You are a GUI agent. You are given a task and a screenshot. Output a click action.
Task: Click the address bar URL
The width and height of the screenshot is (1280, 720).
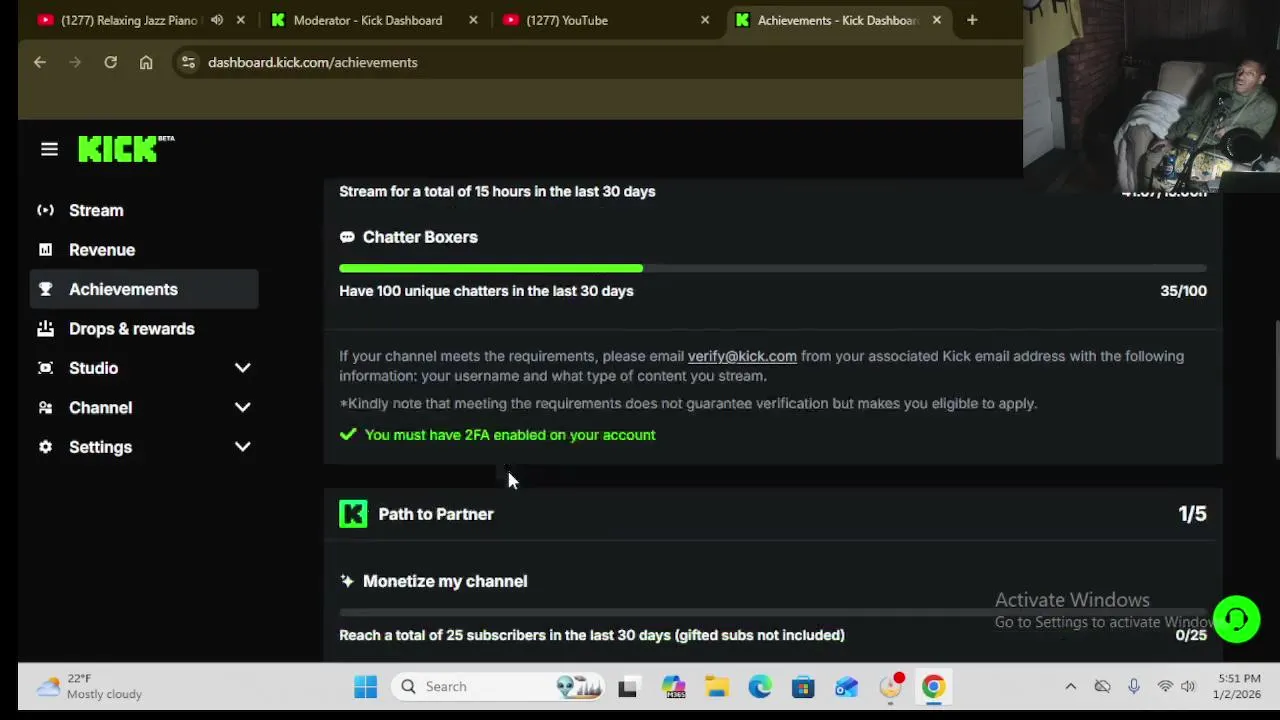(312, 62)
